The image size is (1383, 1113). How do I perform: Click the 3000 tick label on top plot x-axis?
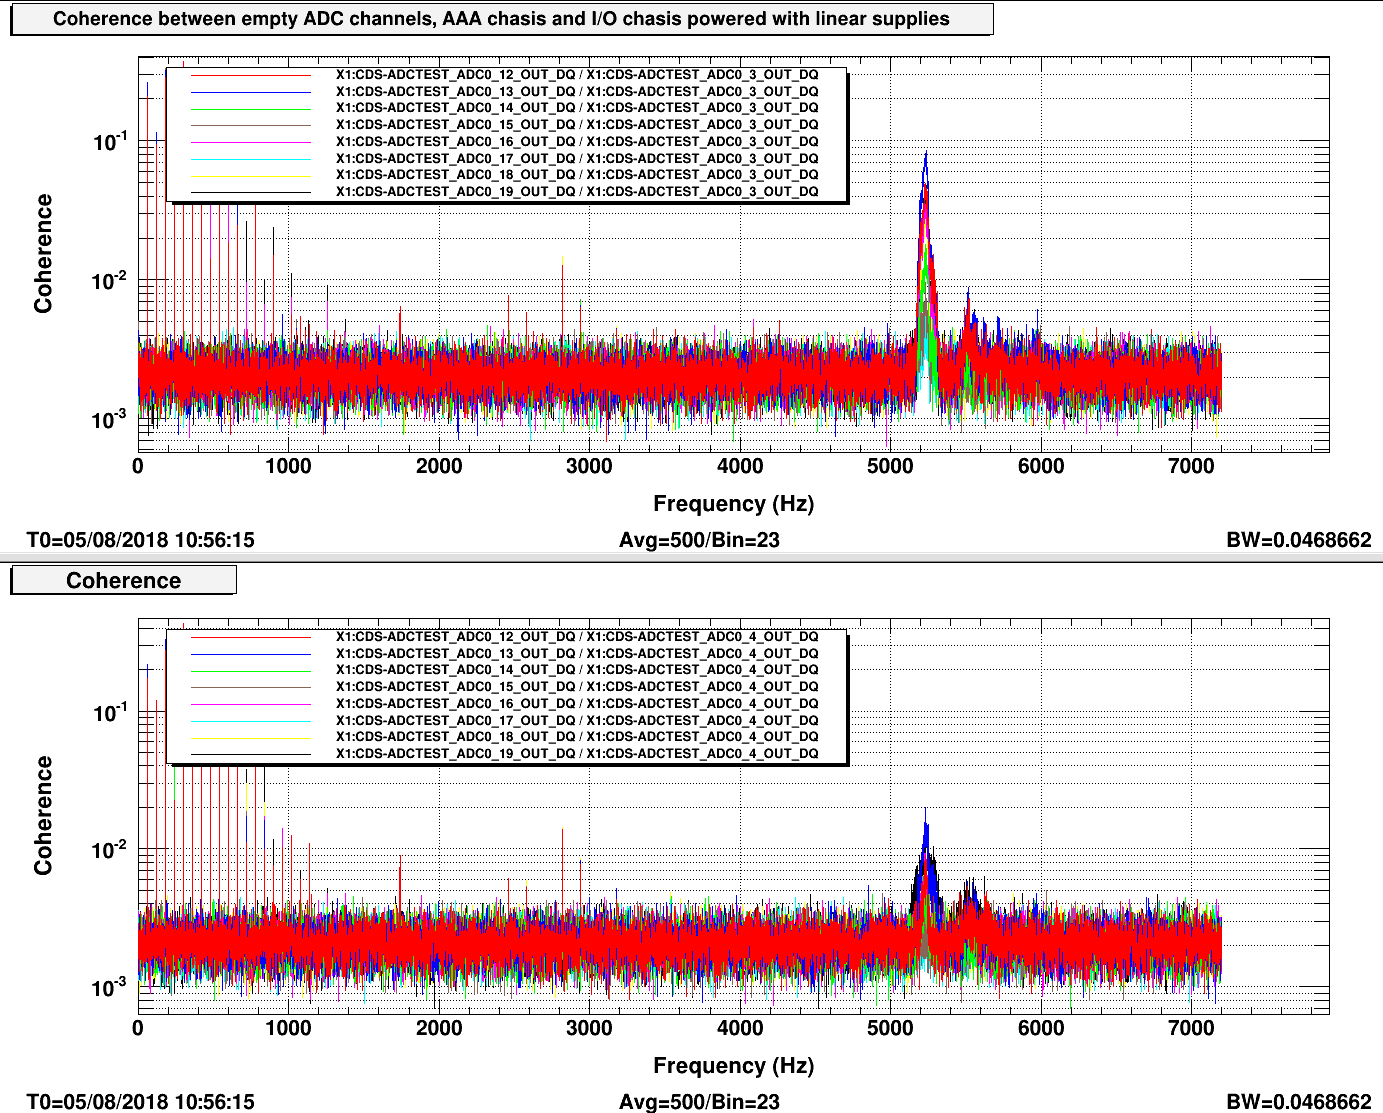coord(589,466)
